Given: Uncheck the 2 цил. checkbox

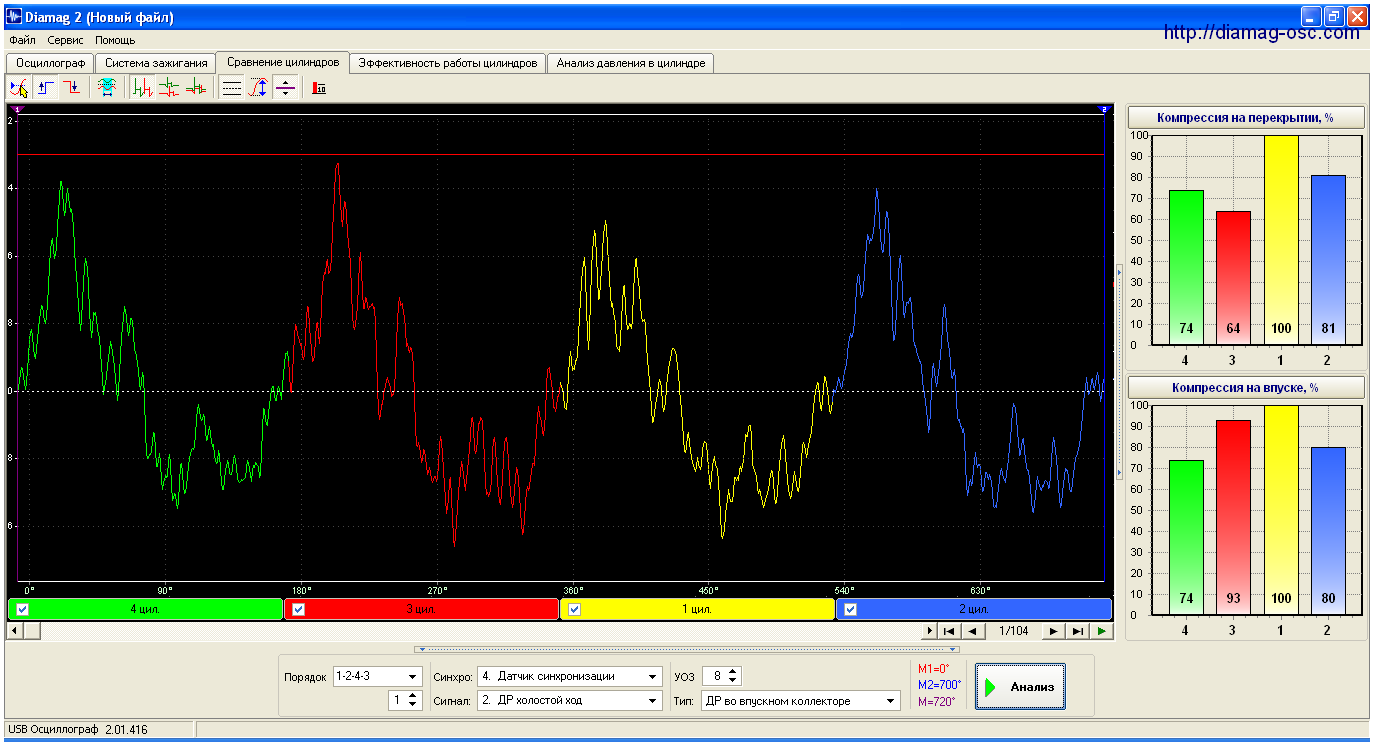Looking at the screenshot, I should click(850, 609).
